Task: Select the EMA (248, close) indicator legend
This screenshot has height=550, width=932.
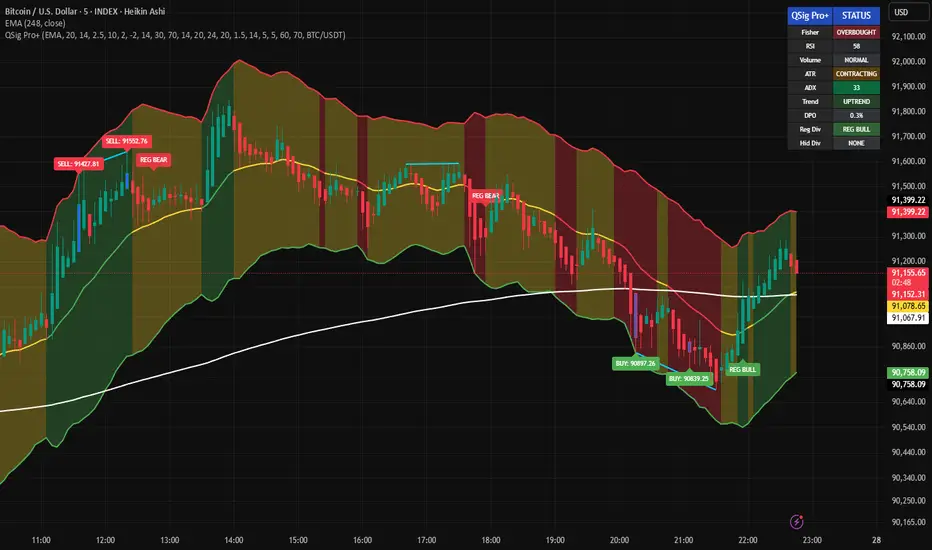Action: (35, 23)
